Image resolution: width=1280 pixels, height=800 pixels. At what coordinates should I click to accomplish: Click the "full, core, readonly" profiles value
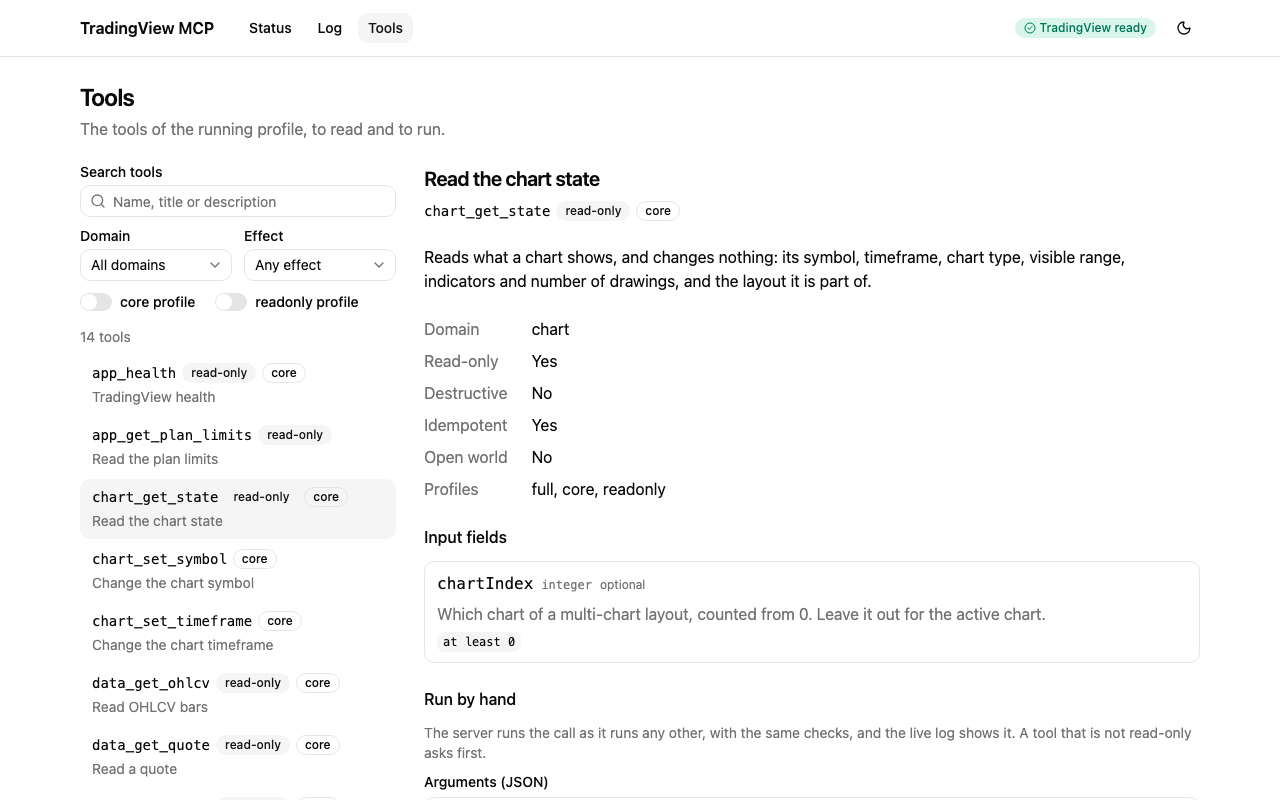(598, 489)
